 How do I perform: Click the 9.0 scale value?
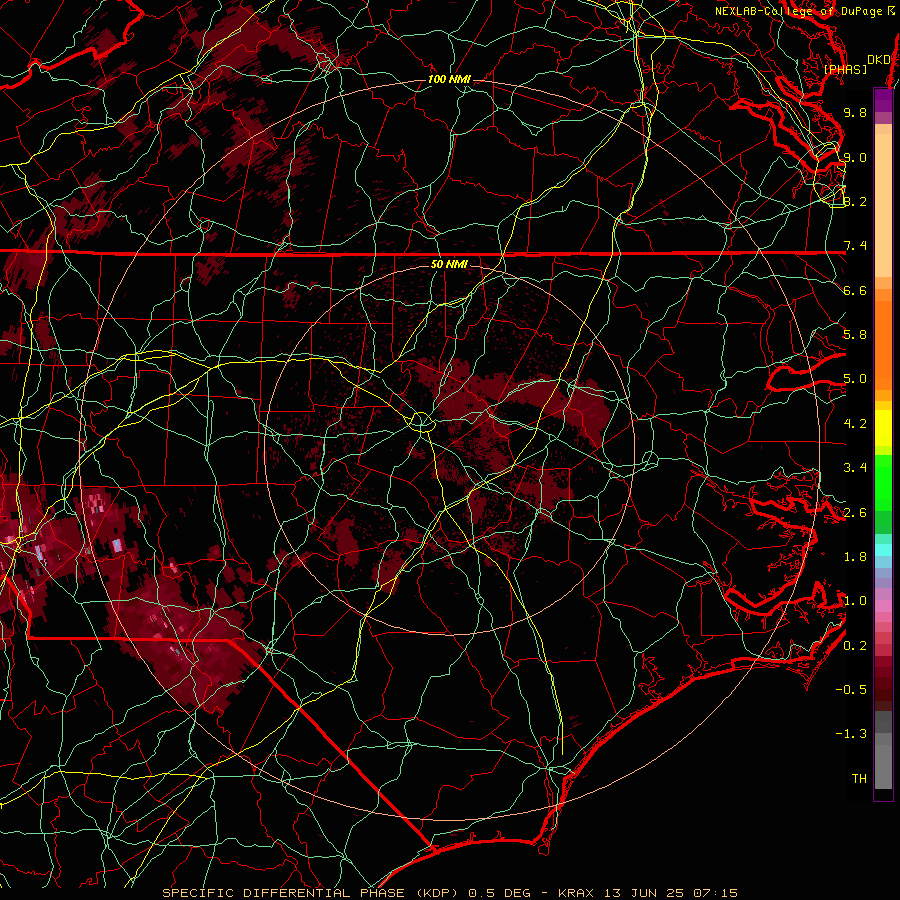click(855, 157)
